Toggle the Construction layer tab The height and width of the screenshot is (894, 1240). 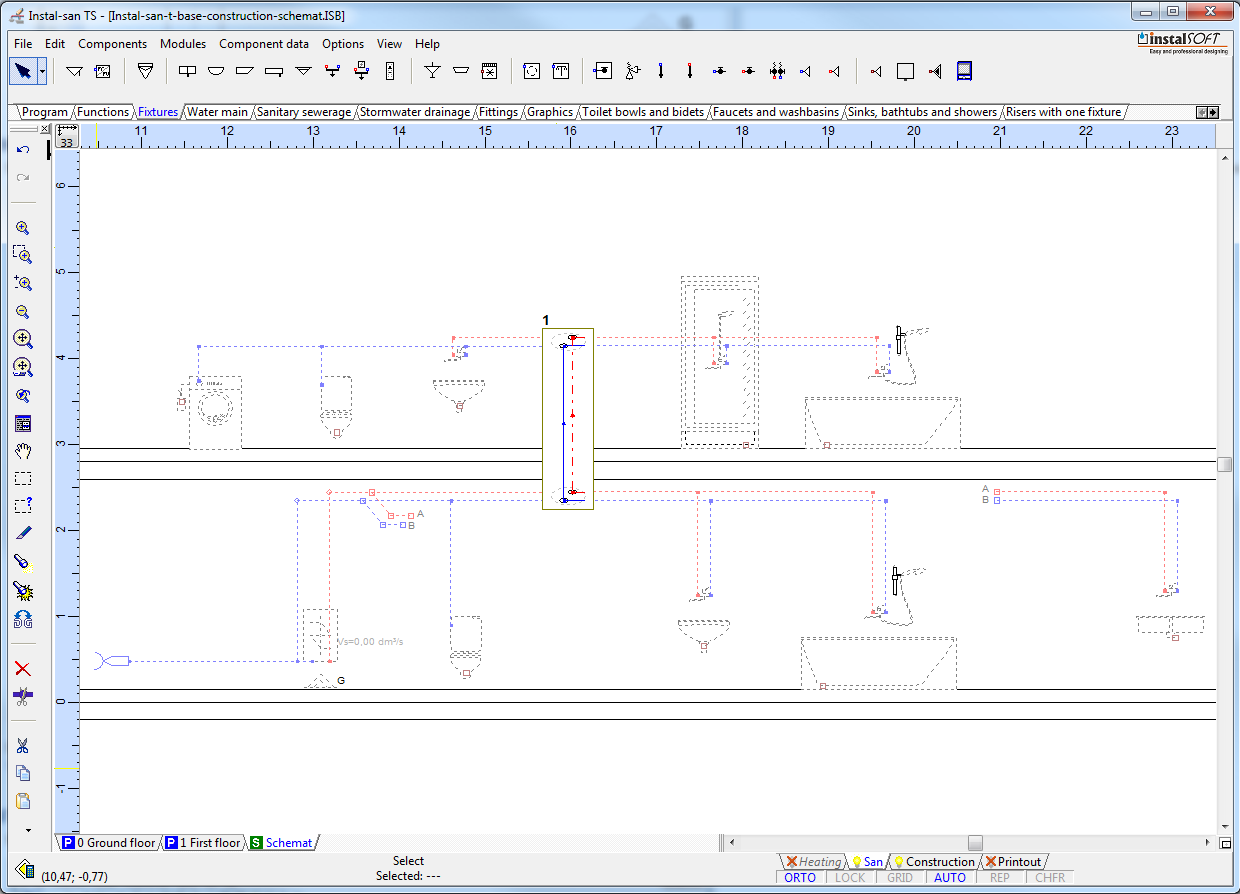tap(934, 861)
